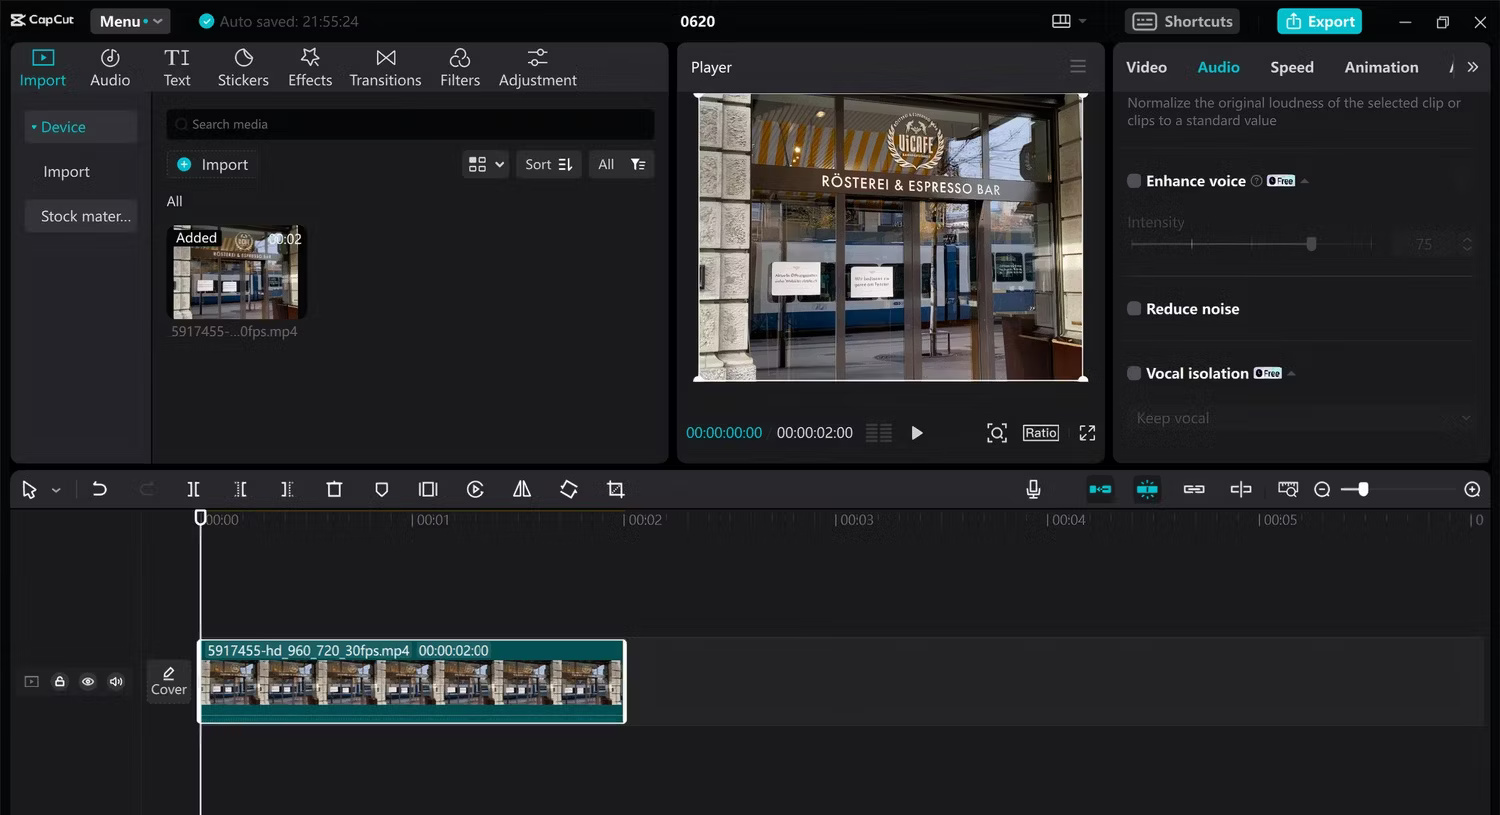
Task: Open the Sort dropdown in the media library
Action: (x=548, y=164)
